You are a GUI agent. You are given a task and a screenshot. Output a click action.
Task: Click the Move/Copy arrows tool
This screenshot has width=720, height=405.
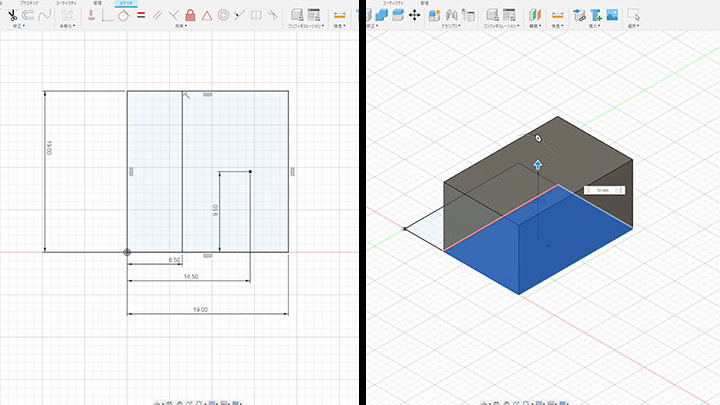pos(414,15)
